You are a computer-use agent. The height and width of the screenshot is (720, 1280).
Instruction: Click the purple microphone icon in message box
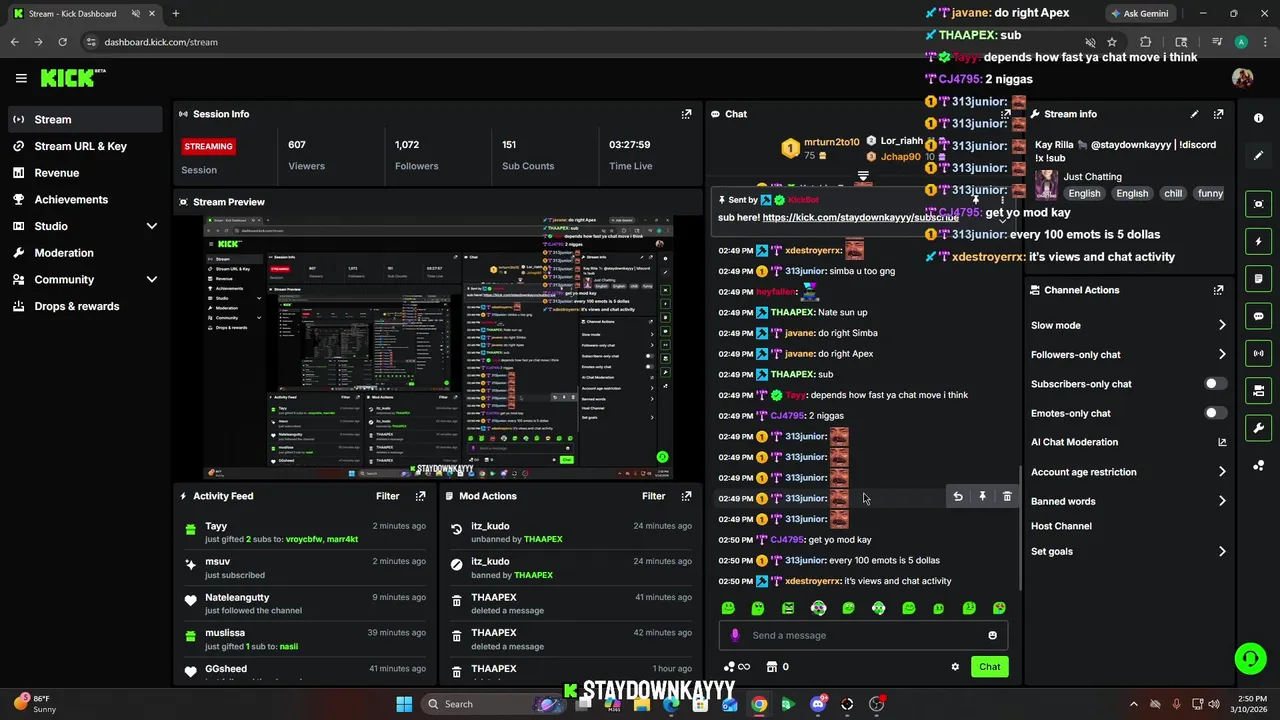click(735, 635)
